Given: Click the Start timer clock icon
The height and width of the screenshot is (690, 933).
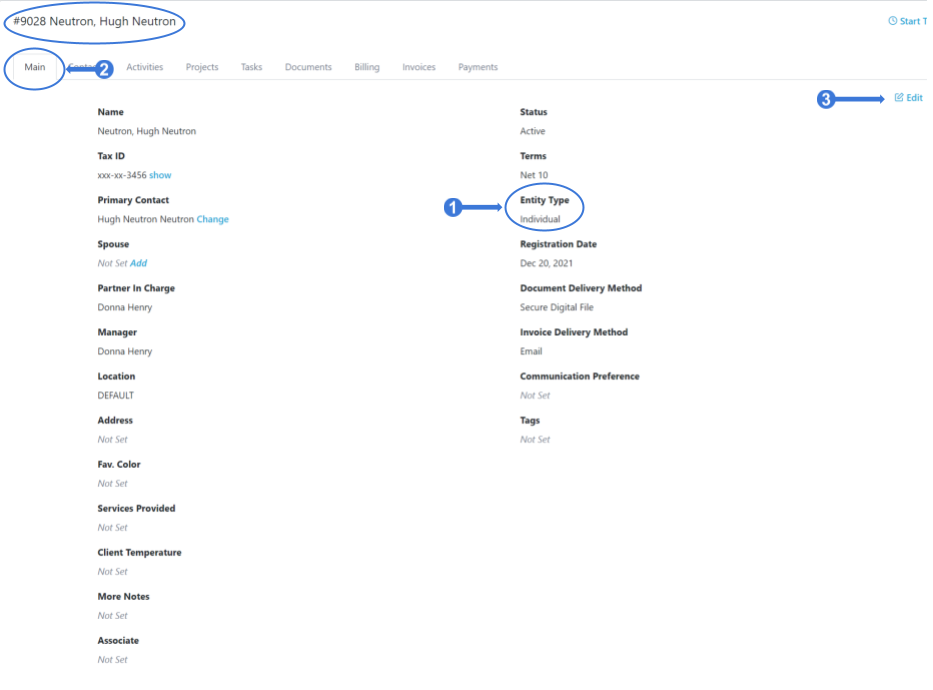Looking at the screenshot, I should [893, 21].
